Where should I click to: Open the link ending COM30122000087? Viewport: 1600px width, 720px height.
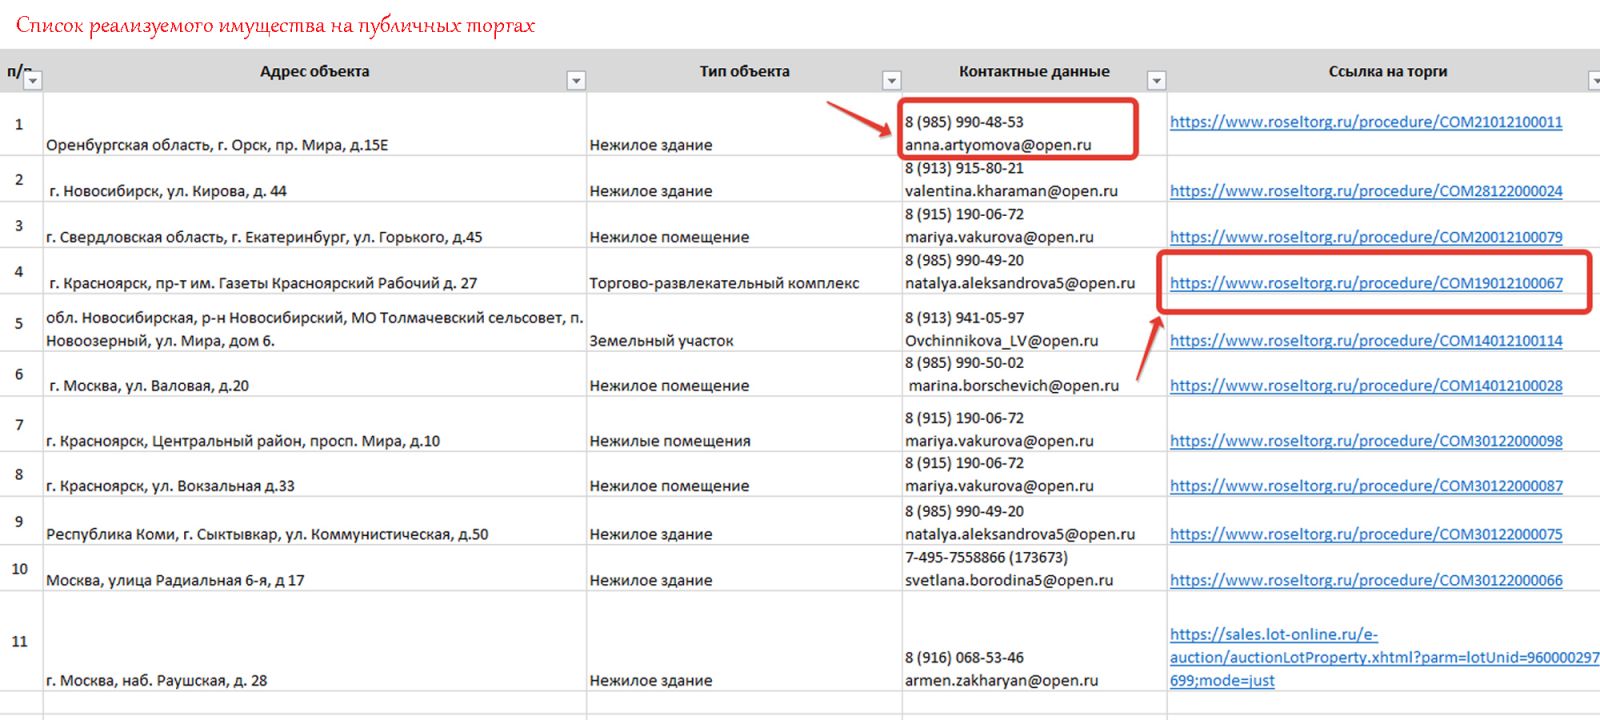coord(1365,486)
